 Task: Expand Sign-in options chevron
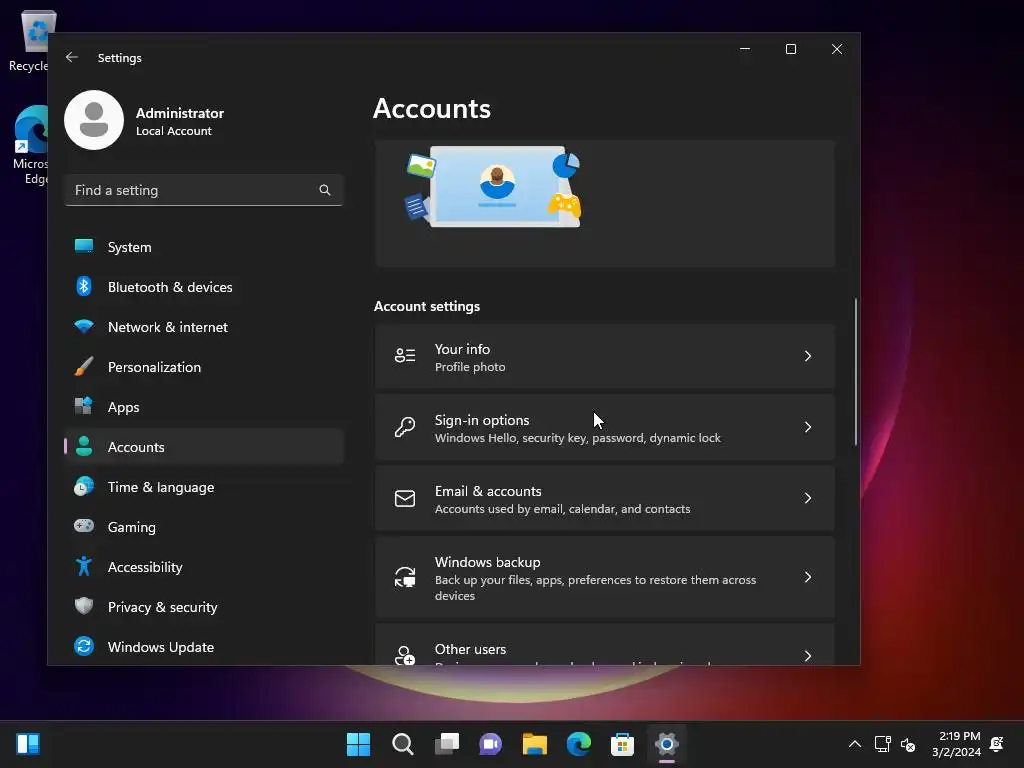tap(808, 427)
